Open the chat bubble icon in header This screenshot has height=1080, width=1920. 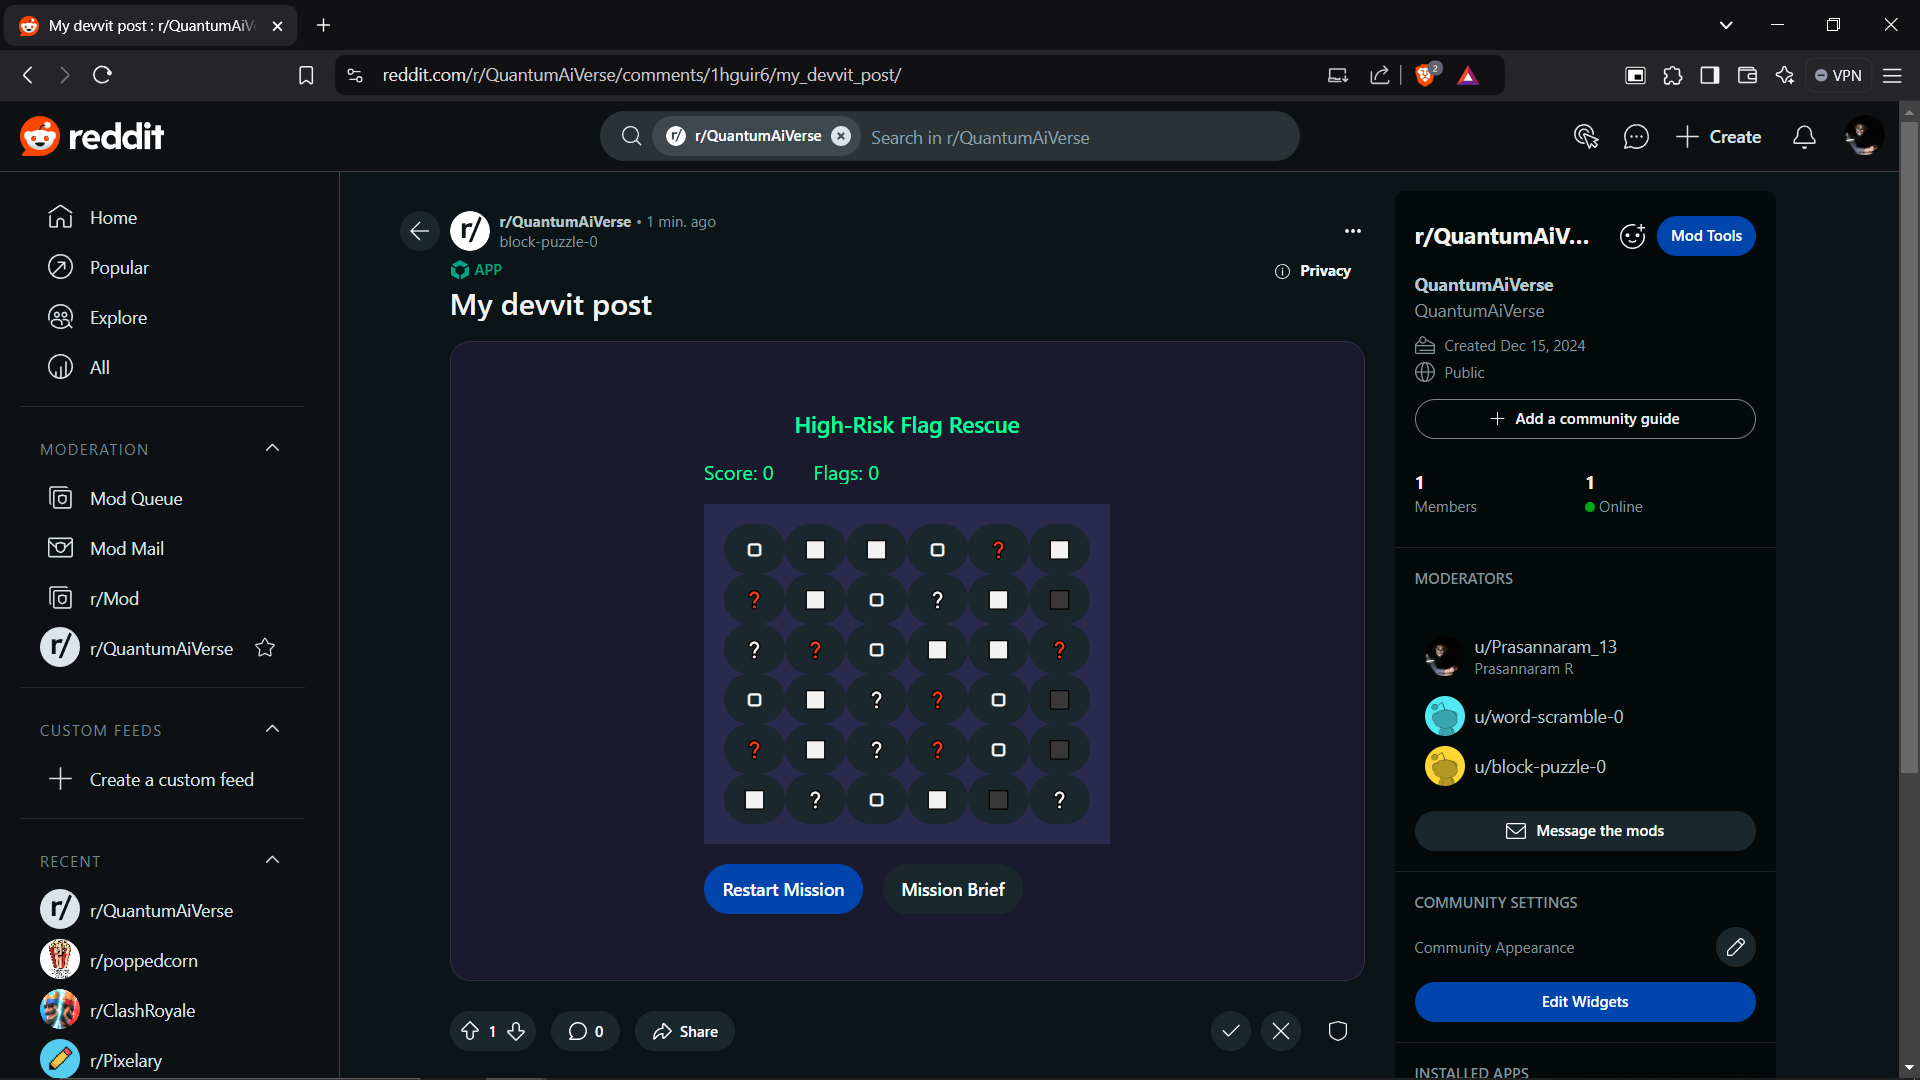tap(1636, 137)
